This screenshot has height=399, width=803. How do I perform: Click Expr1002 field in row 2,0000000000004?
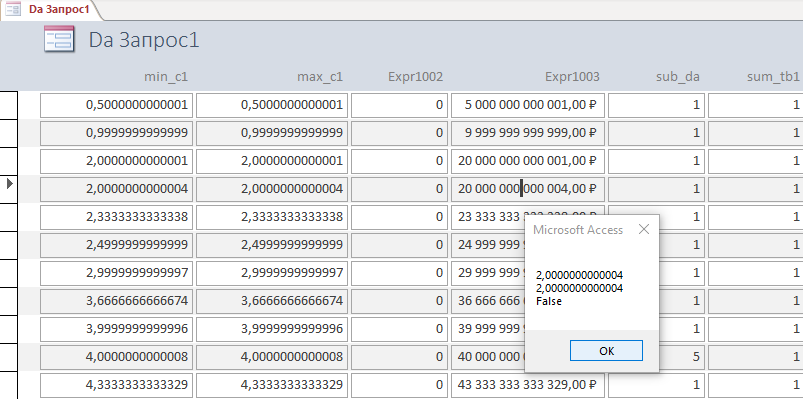pos(399,189)
